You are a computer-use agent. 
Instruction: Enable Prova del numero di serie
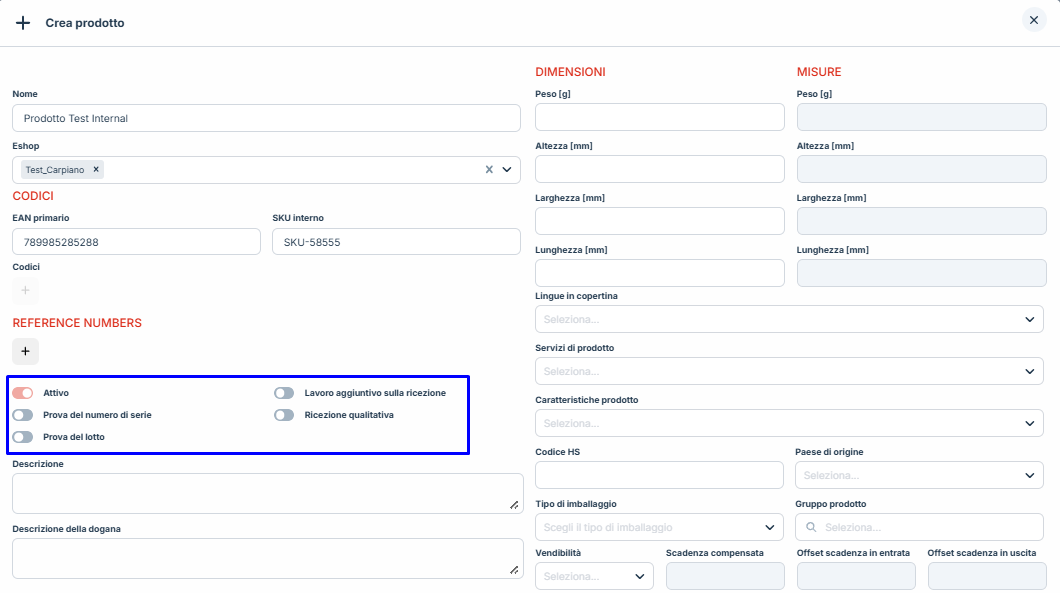[23, 415]
